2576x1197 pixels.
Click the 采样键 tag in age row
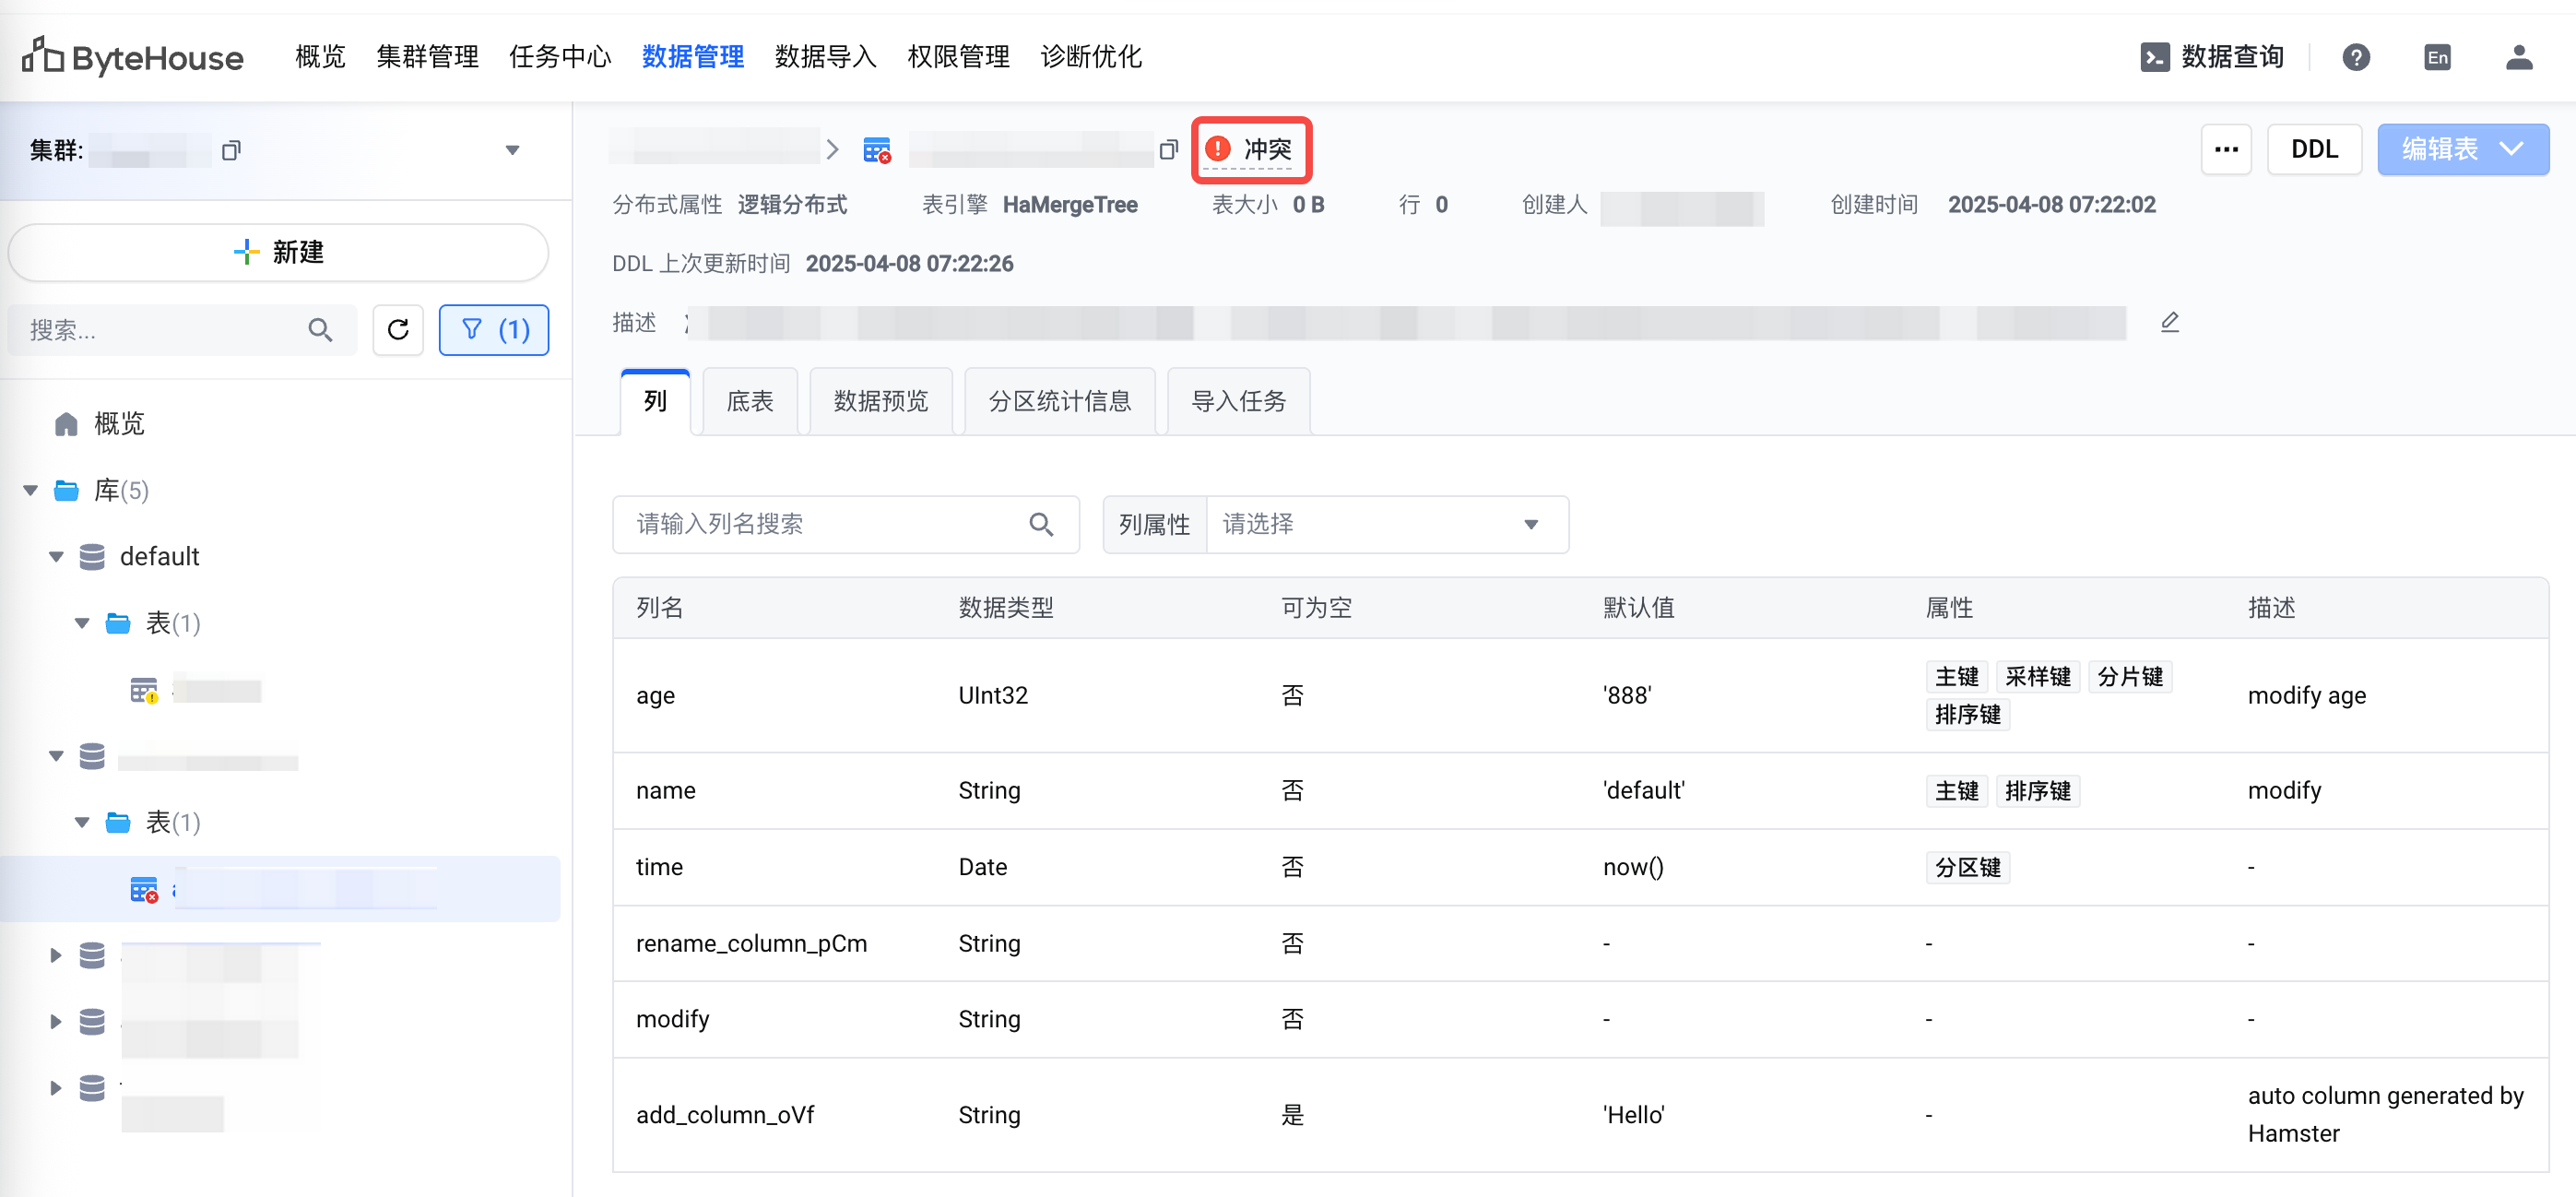click(x=2037, y=677)
